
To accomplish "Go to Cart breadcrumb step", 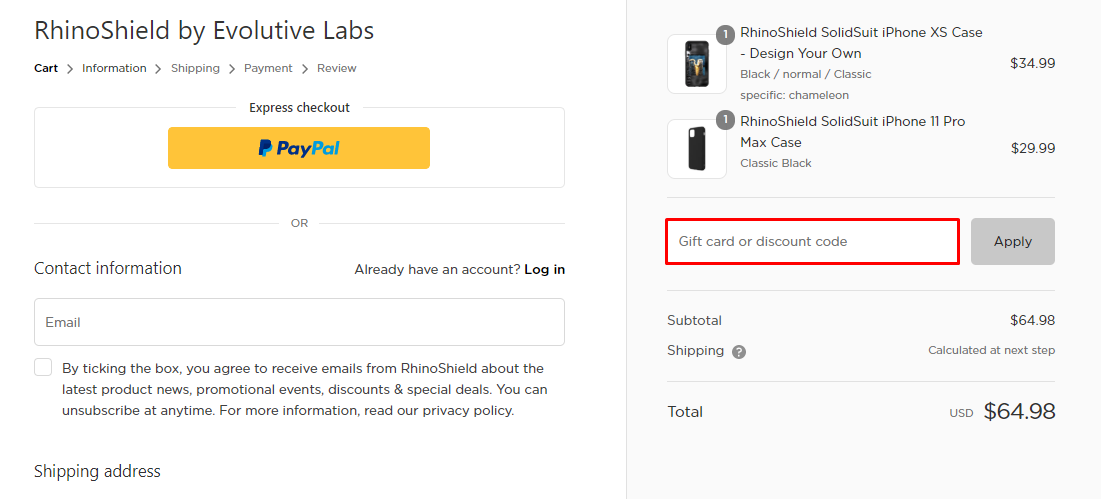I will coord(46,68).
